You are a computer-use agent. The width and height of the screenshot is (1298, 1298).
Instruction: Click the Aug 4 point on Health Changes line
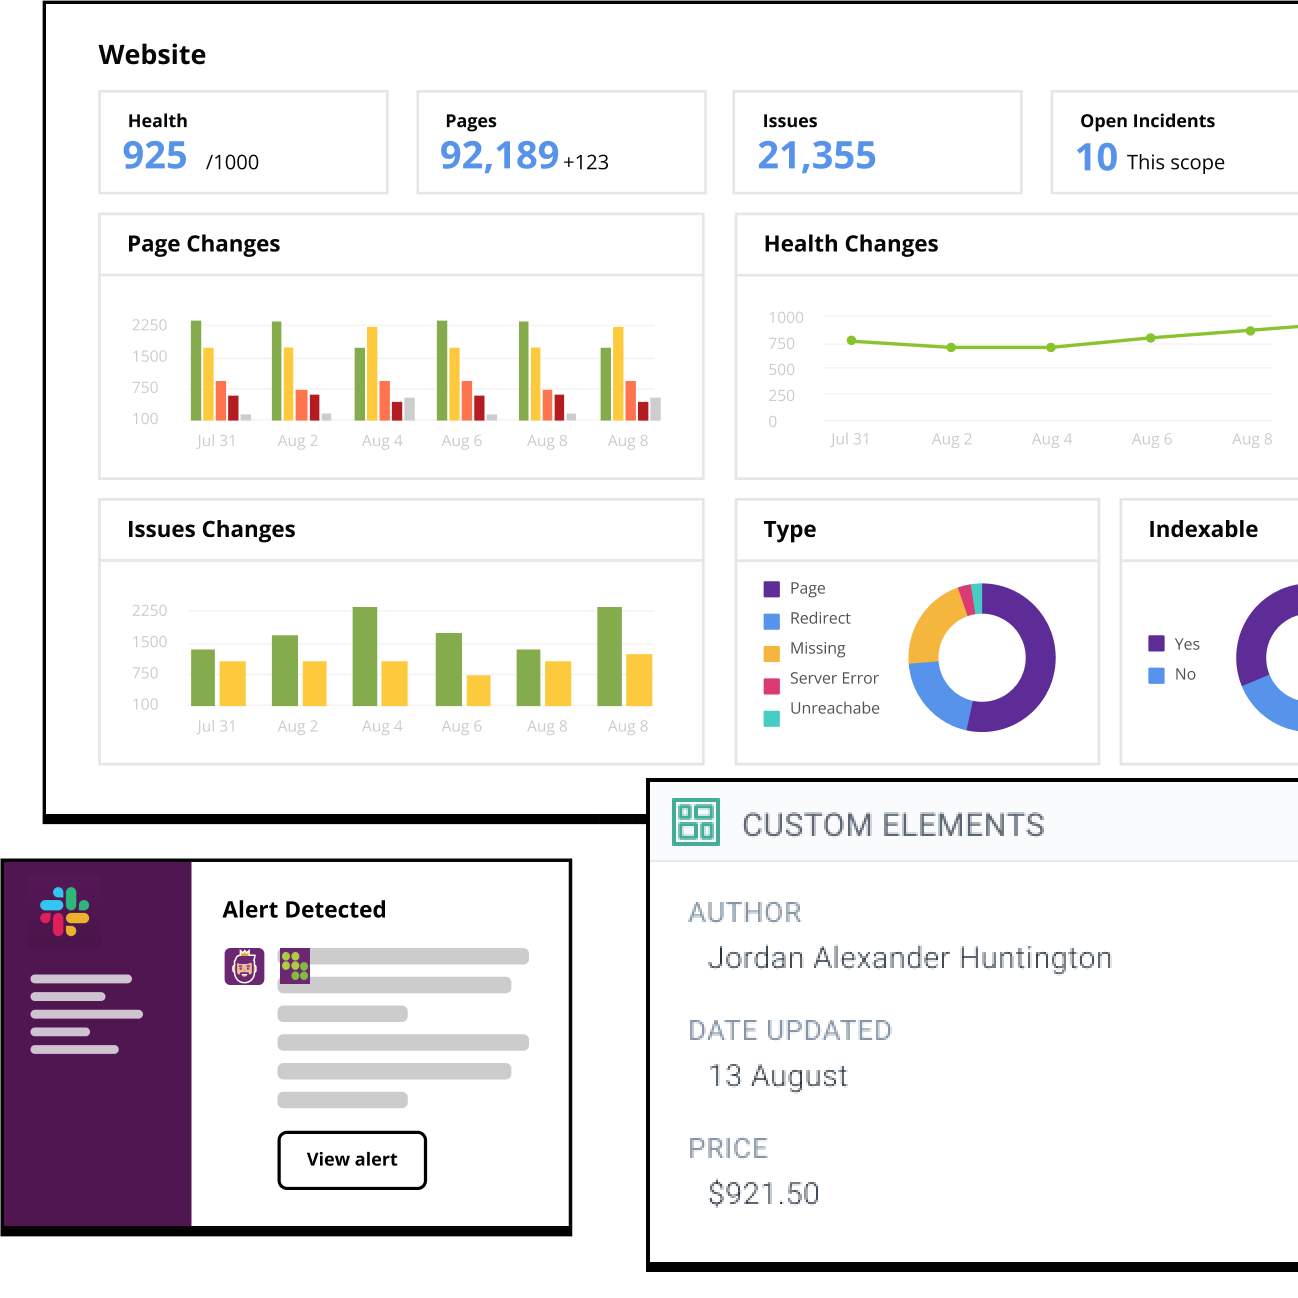tap(1051, 348)
